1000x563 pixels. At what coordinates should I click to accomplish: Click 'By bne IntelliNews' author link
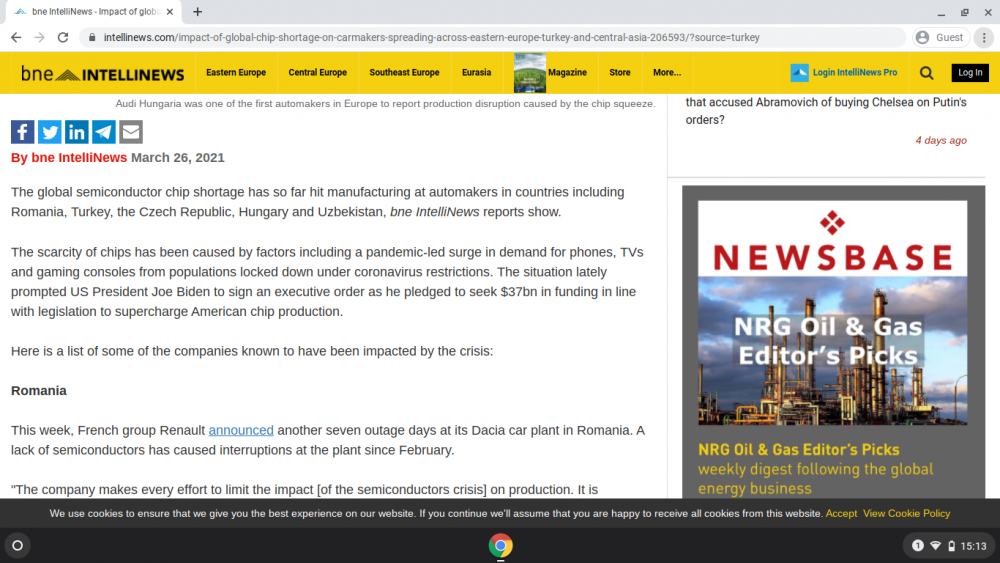point(69,157)
